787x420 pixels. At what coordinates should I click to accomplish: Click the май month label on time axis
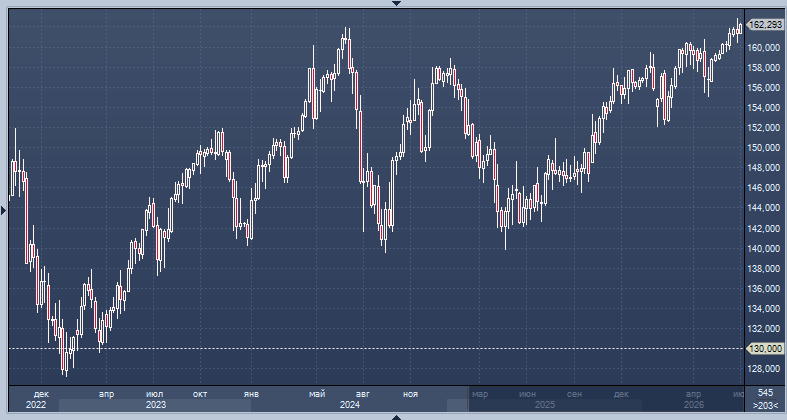pyautogui.click(x=317, y=394)
